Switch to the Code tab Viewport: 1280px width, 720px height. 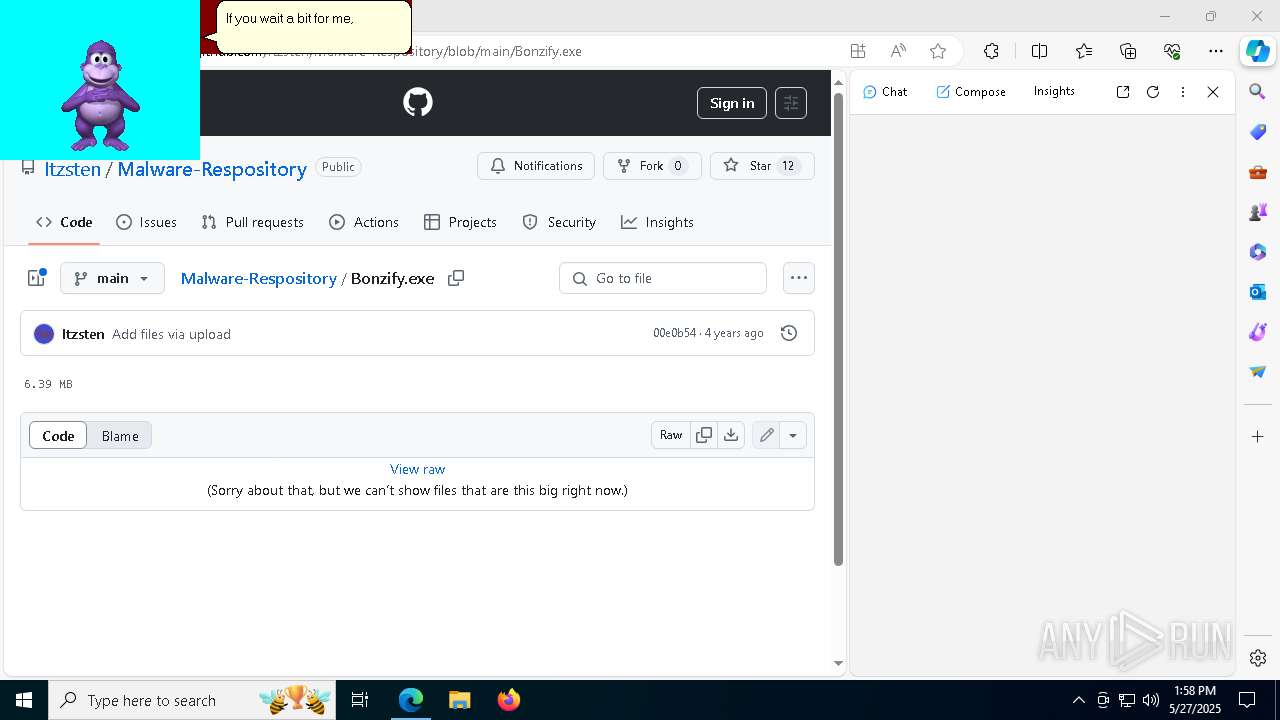click(64, 222)
